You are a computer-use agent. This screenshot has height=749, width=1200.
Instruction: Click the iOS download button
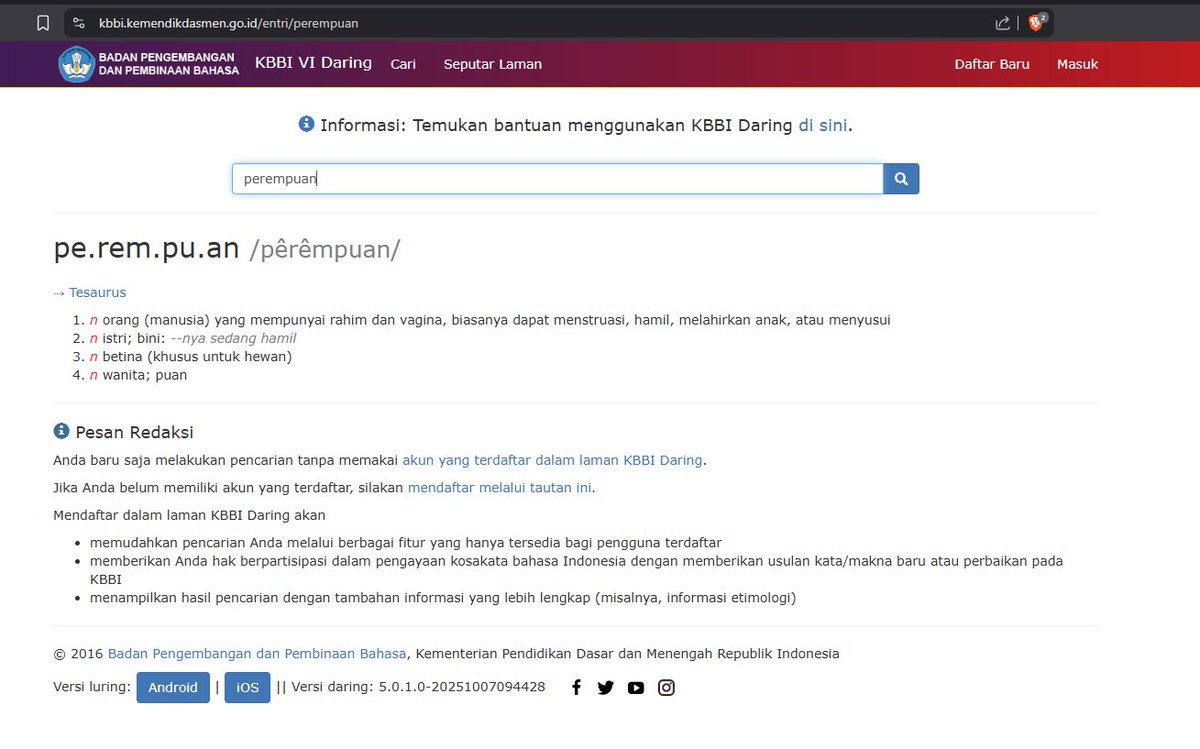[x=247, y=688]
